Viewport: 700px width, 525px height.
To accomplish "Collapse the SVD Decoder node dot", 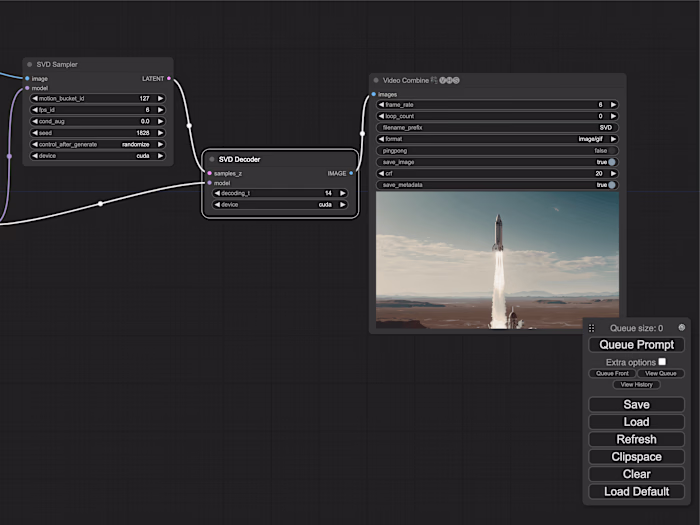I will coord(212,159).
